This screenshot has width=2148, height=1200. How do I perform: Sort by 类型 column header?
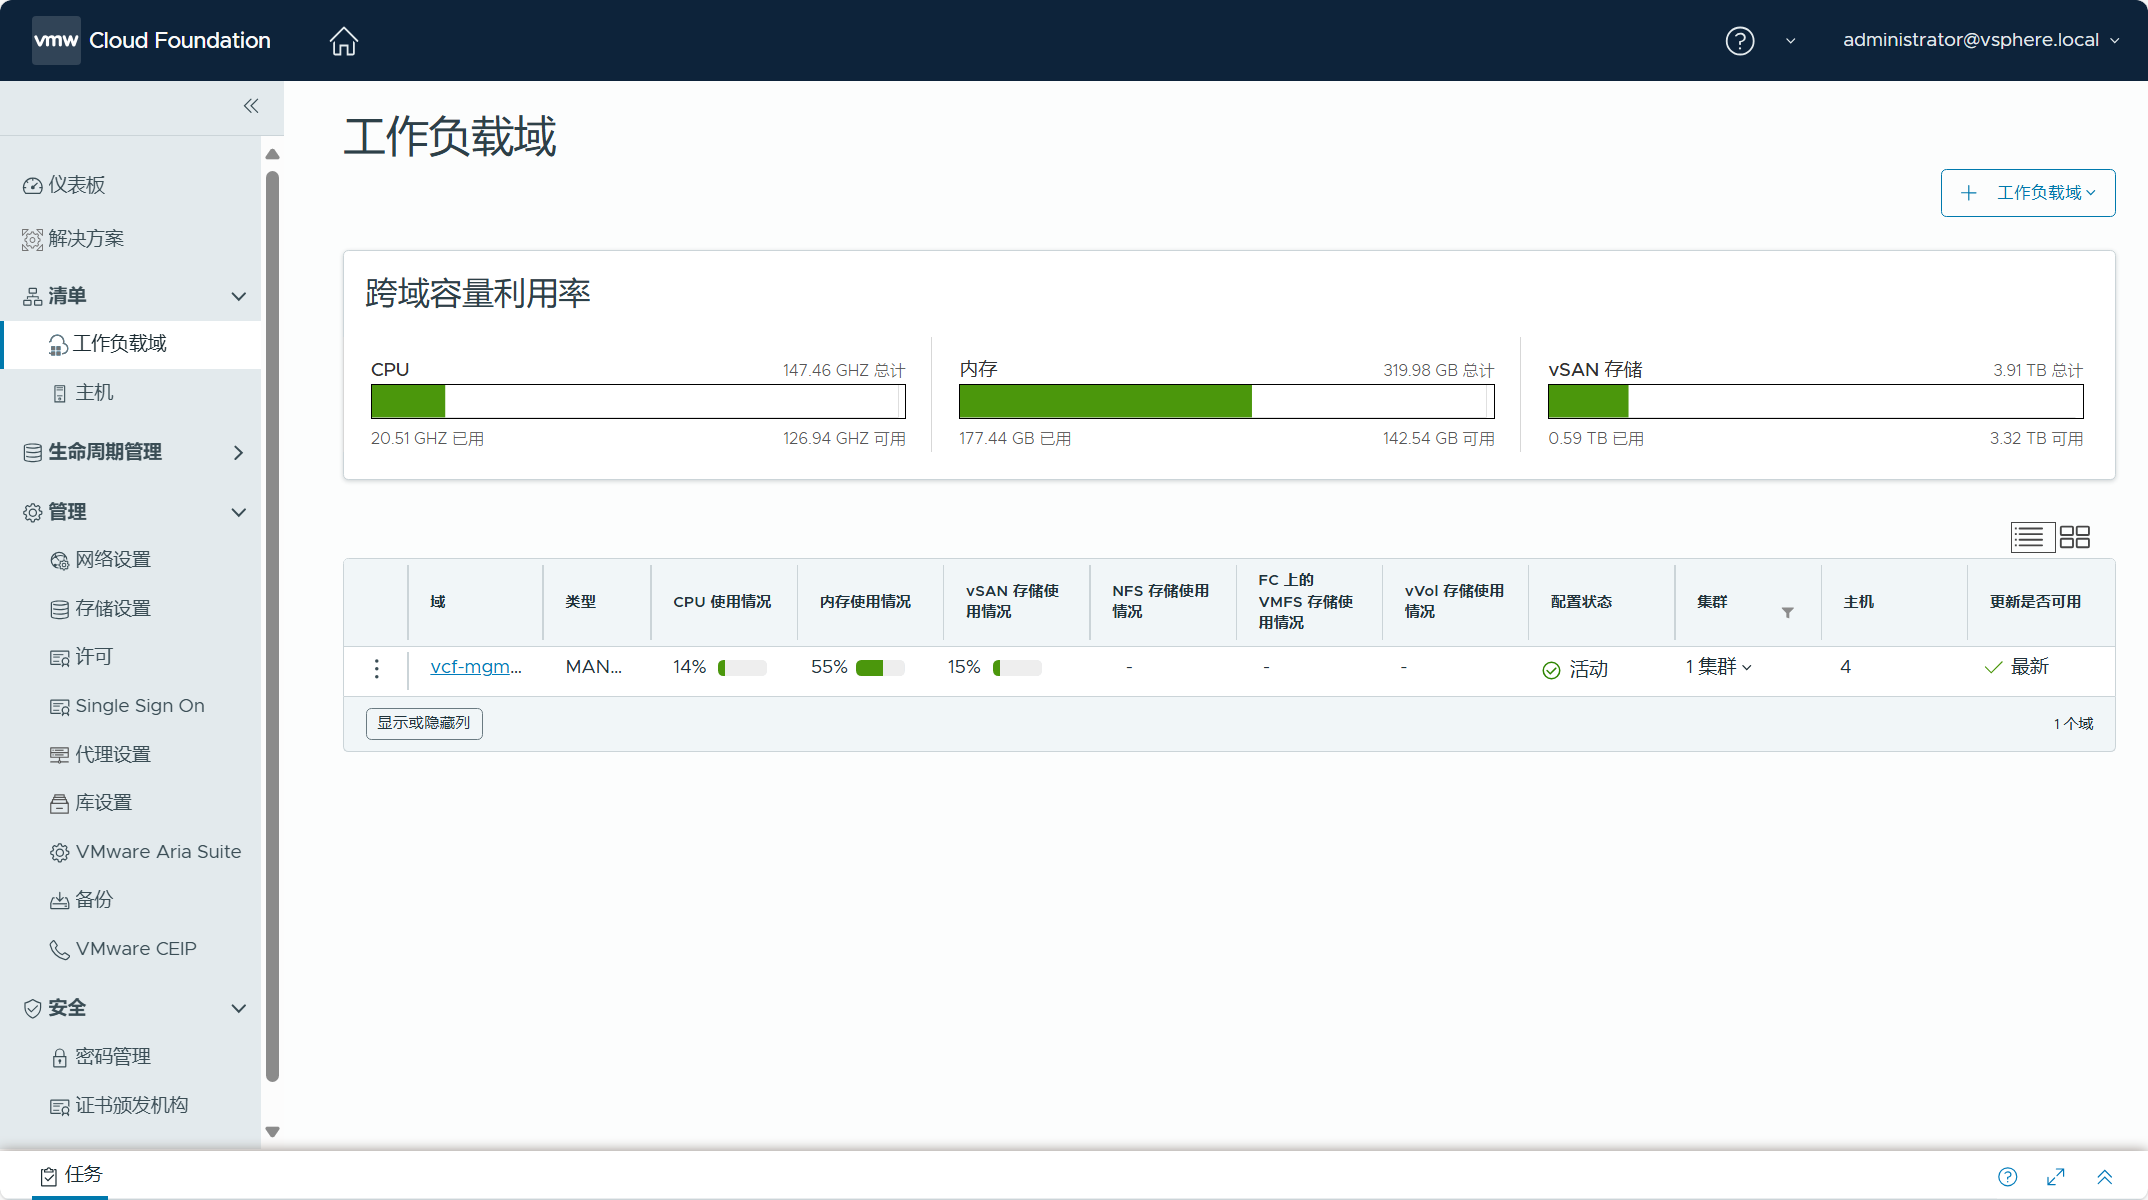click(581, 602)
